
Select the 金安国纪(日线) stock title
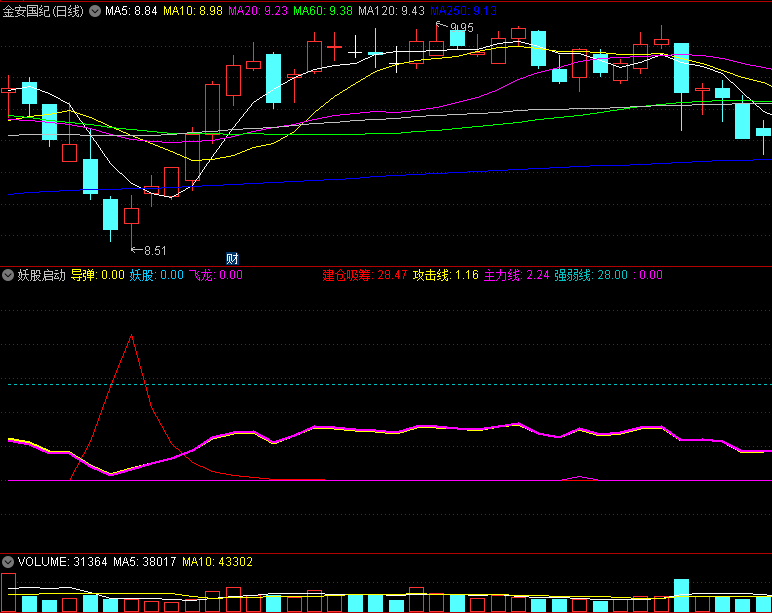[x=43, y=11]
